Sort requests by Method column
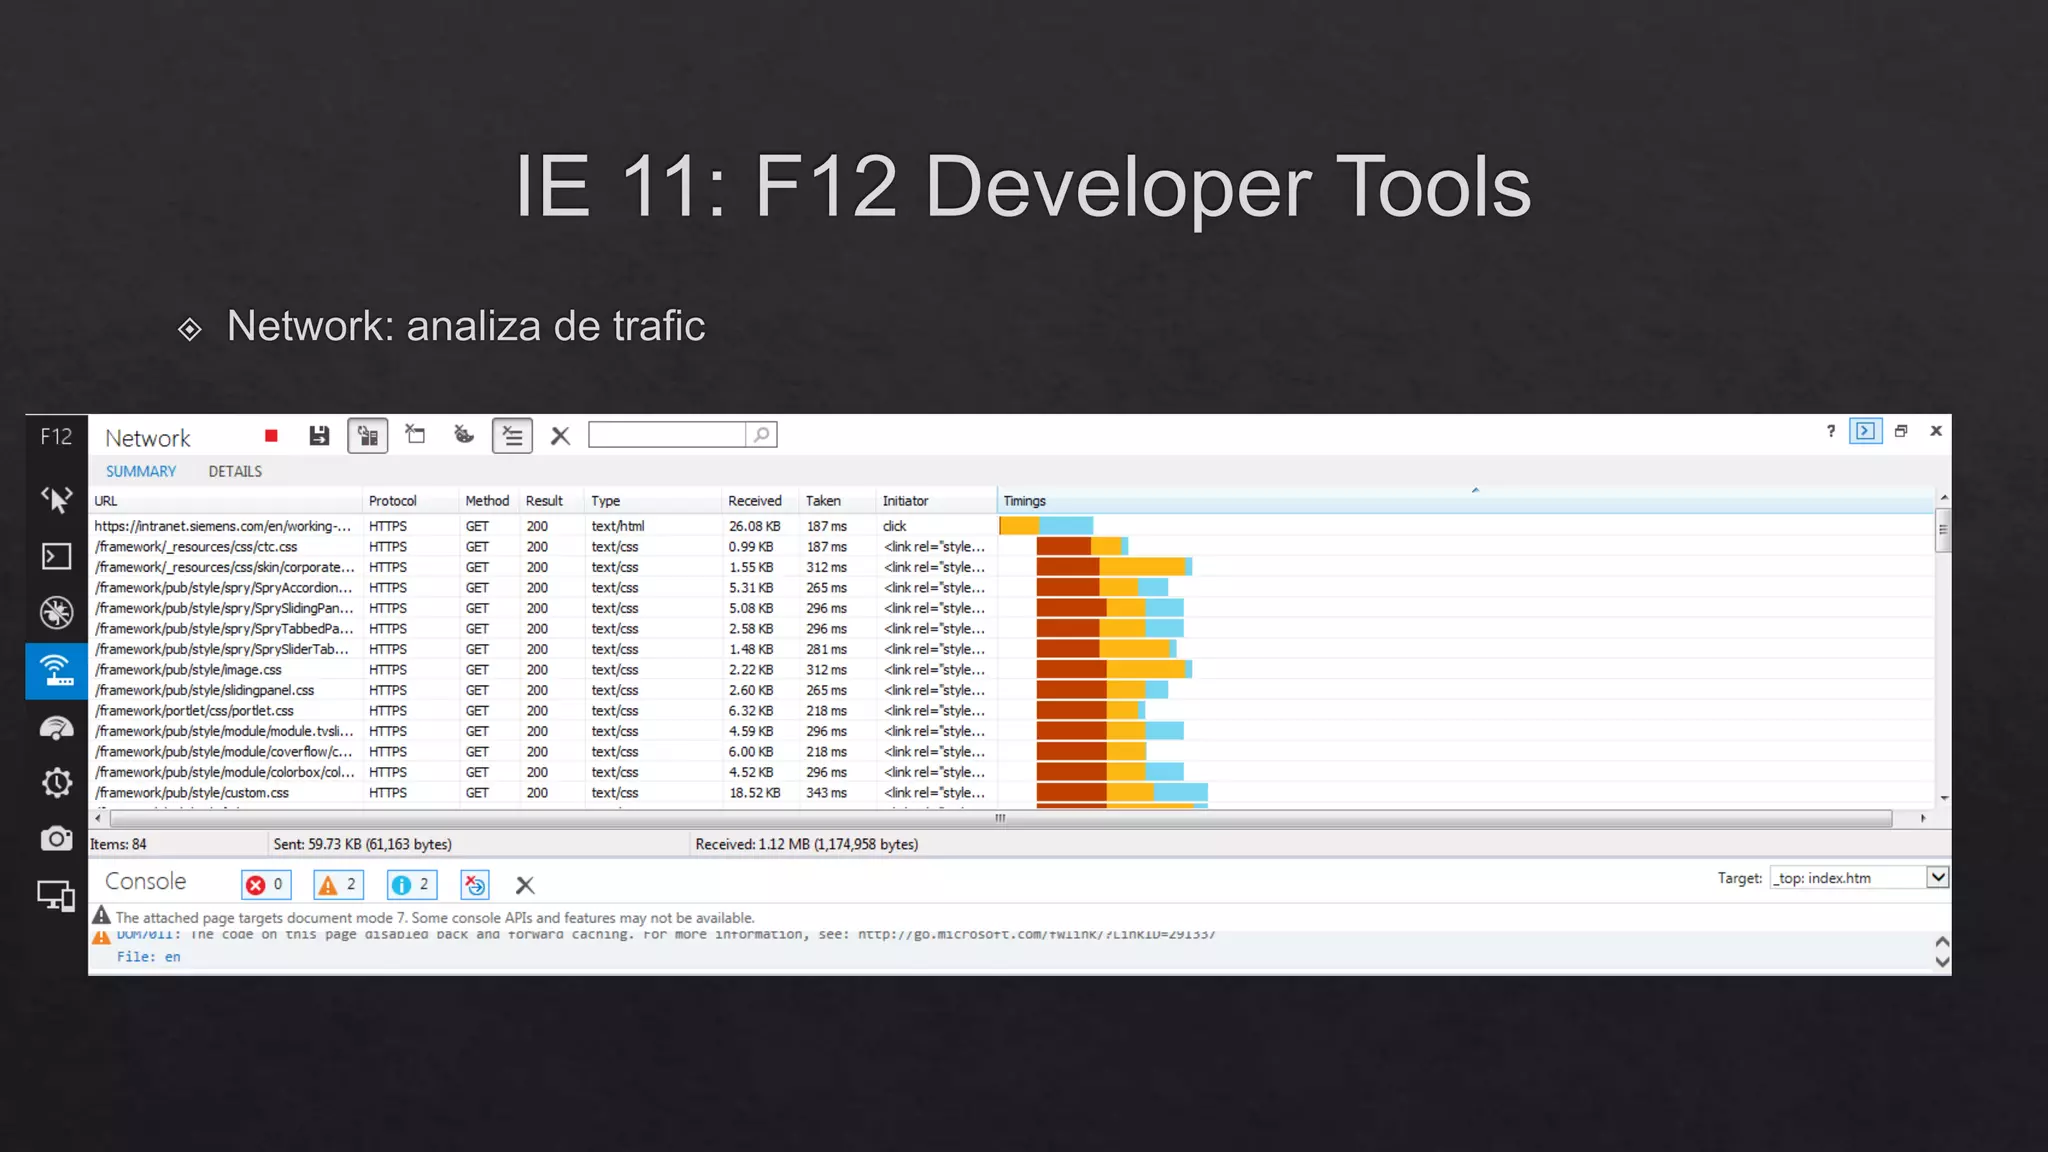 tap(488, 501)
